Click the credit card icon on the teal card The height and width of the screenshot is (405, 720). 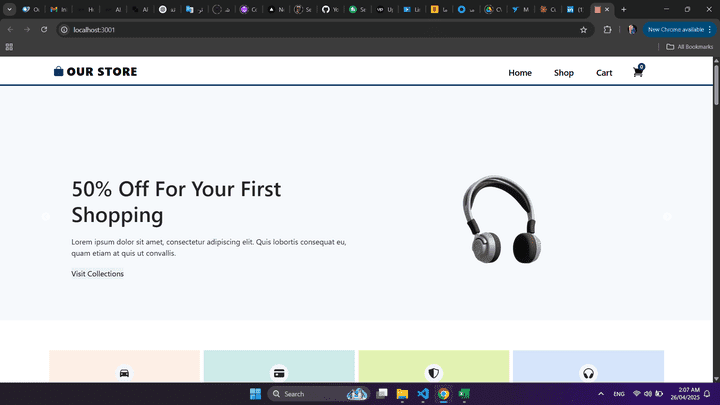click(279, 373)
